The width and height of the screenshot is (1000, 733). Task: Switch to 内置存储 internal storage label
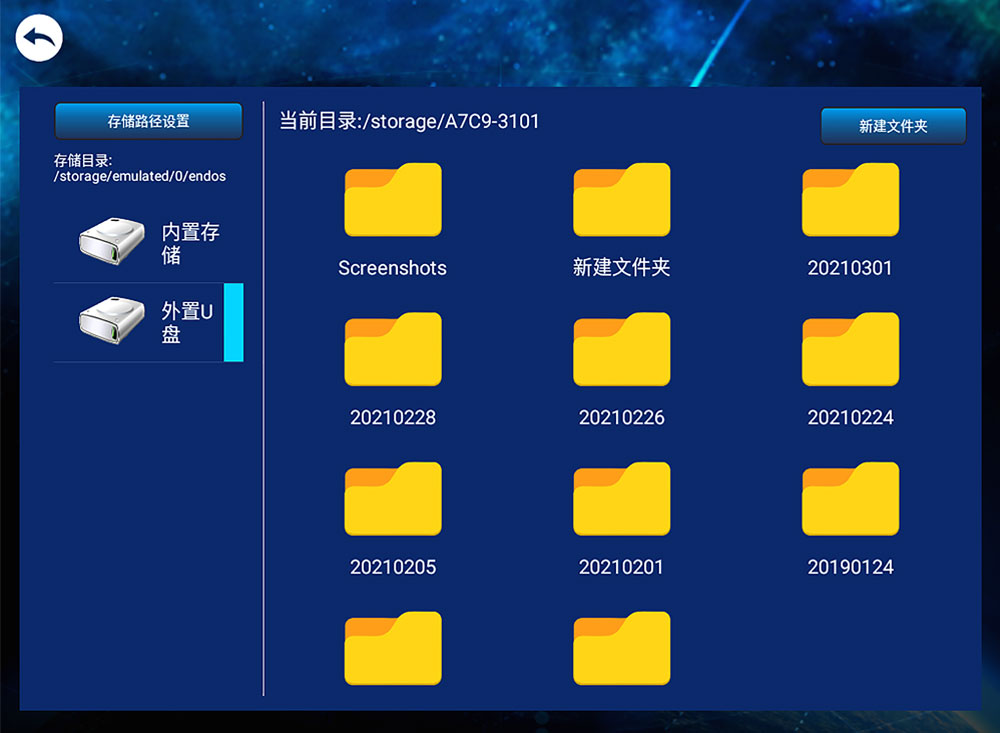pyautogui.click(x=190, y=244)
